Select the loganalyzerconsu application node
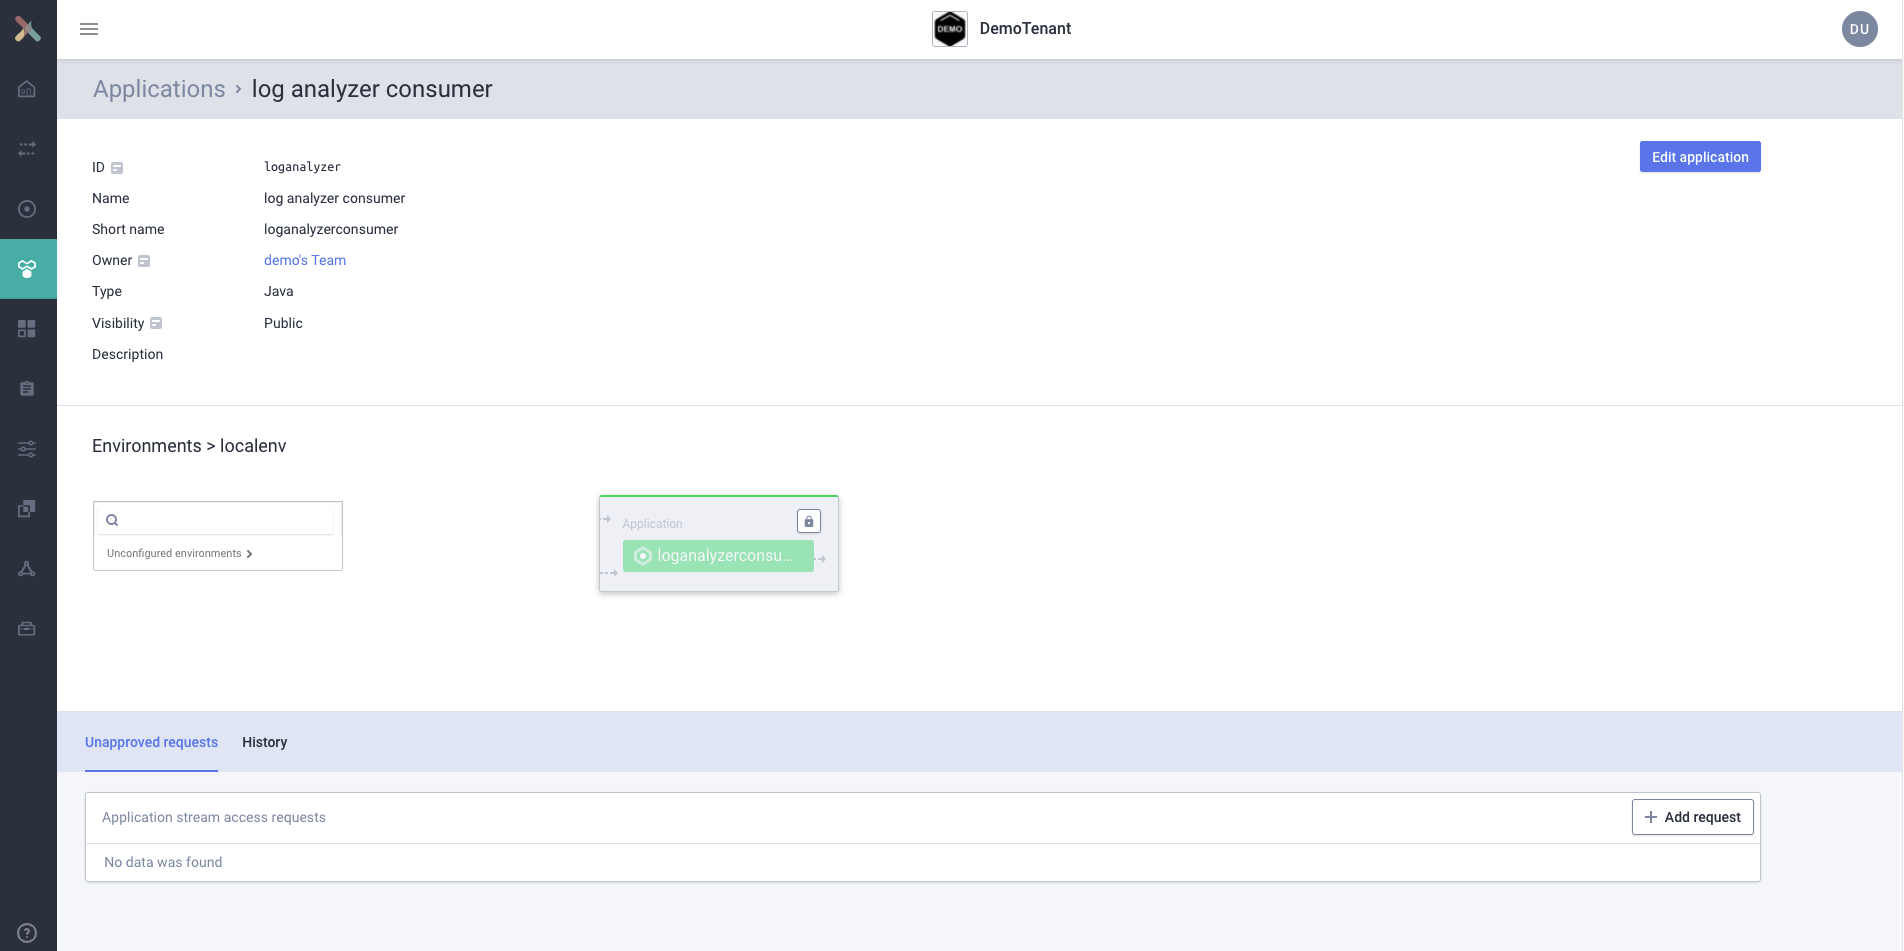This screenshot has height=951, width=1904. tap(718, 556)
